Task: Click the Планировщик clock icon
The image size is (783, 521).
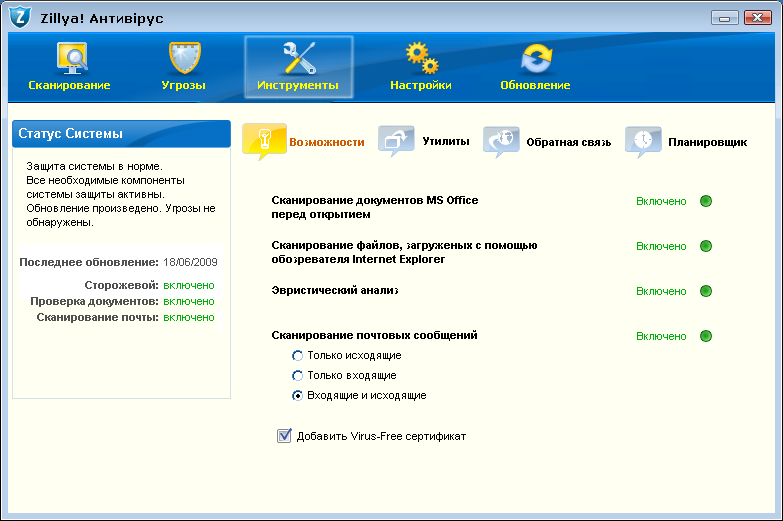Action: click(643, 142)
